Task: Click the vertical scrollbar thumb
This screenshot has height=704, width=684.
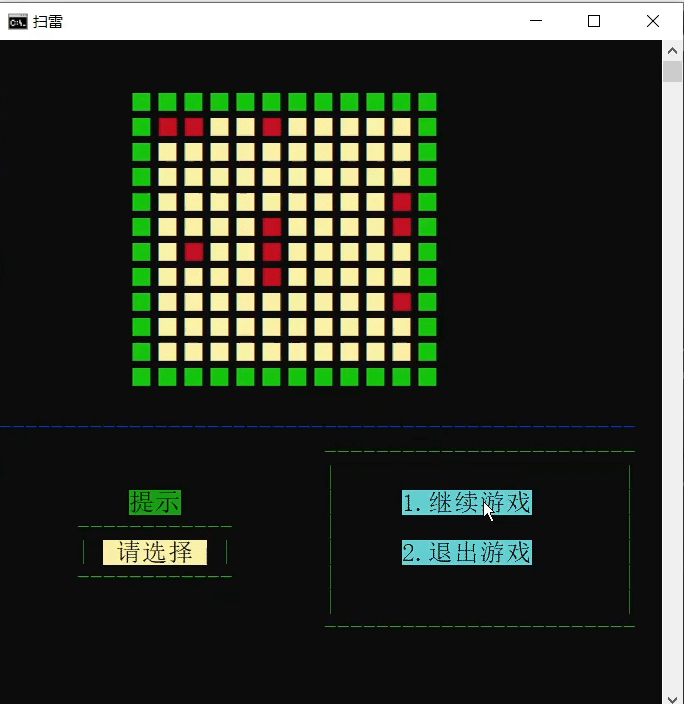Action: pyautogui.click(x=672, y=72)
